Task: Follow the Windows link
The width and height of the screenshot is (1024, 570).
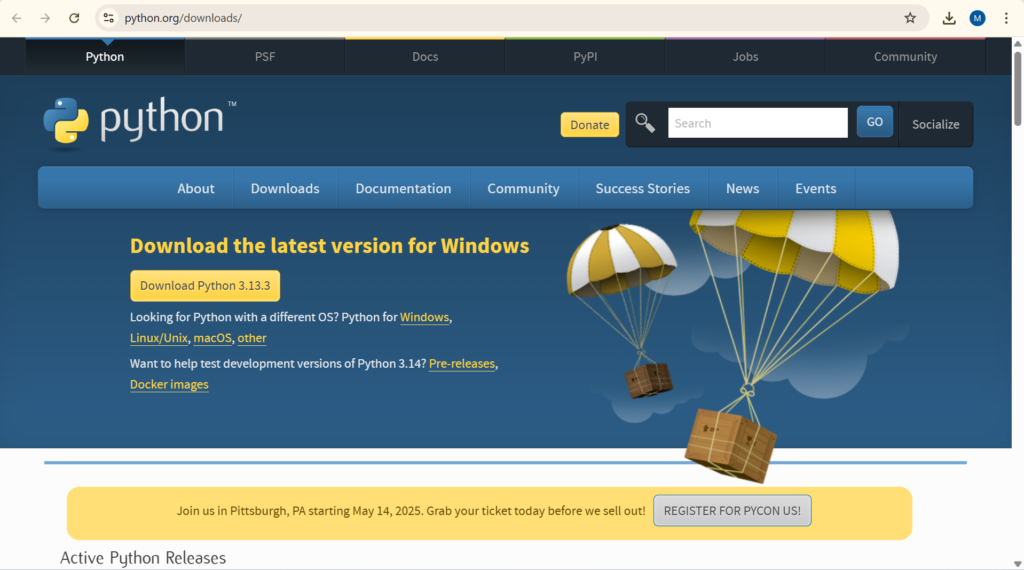Action: point(424,317)
